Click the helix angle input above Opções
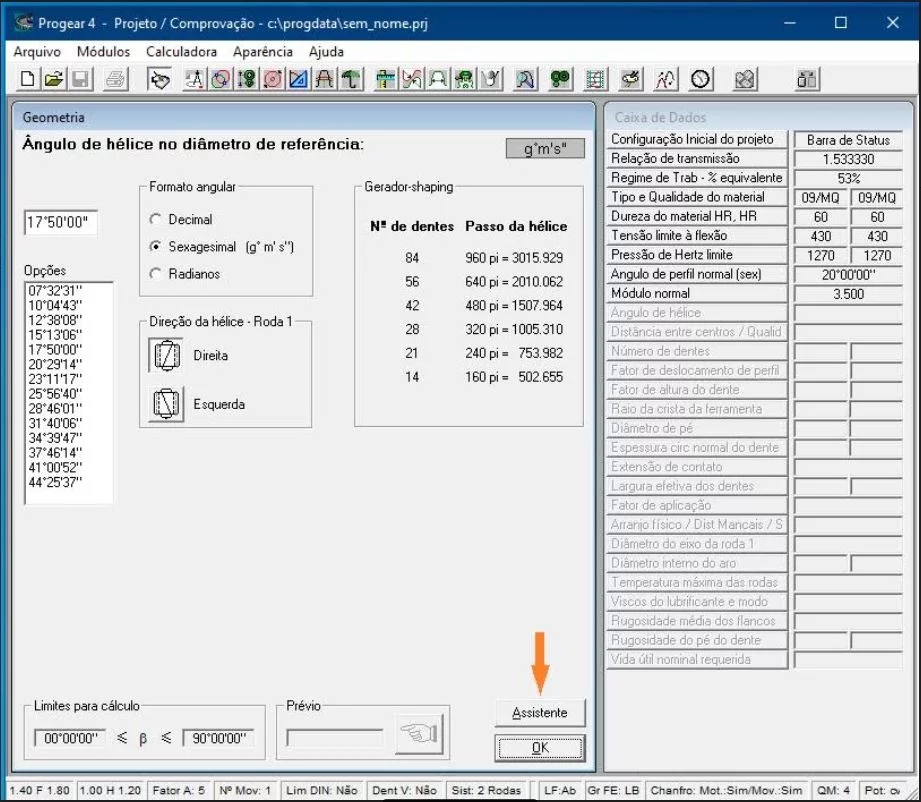 click(x=60, y=223)
